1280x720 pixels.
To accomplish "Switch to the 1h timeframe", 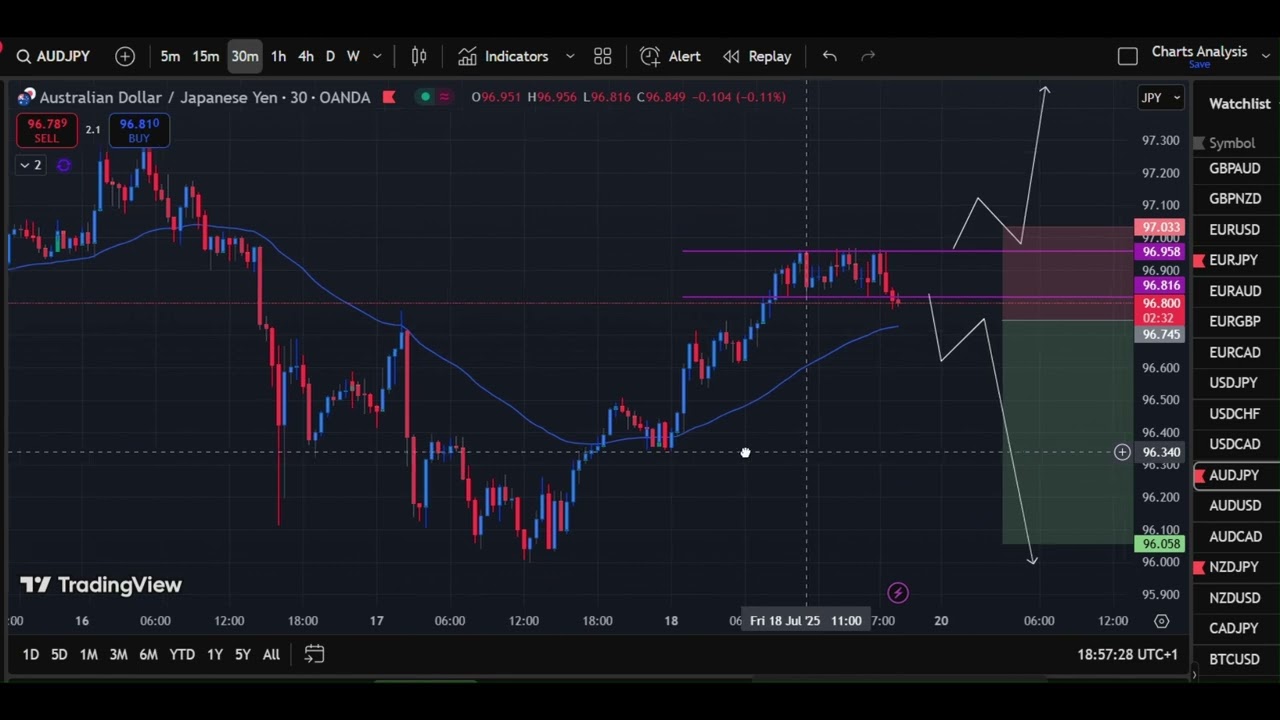I will point(278,57).
